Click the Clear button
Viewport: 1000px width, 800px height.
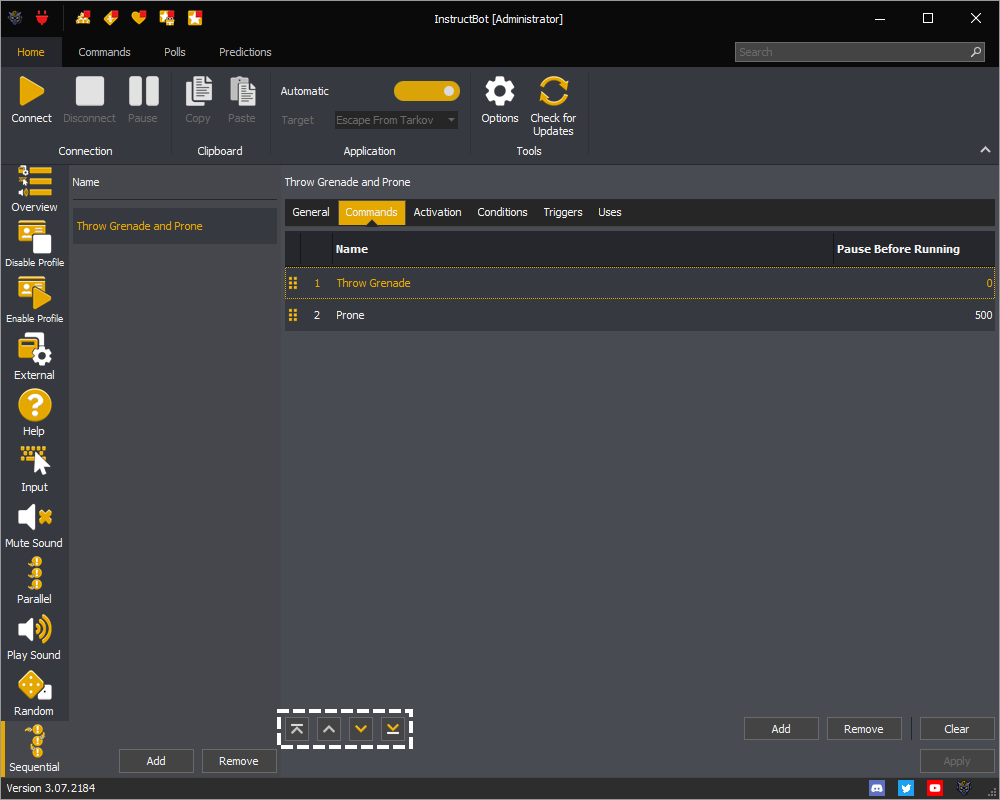point(957,729)
